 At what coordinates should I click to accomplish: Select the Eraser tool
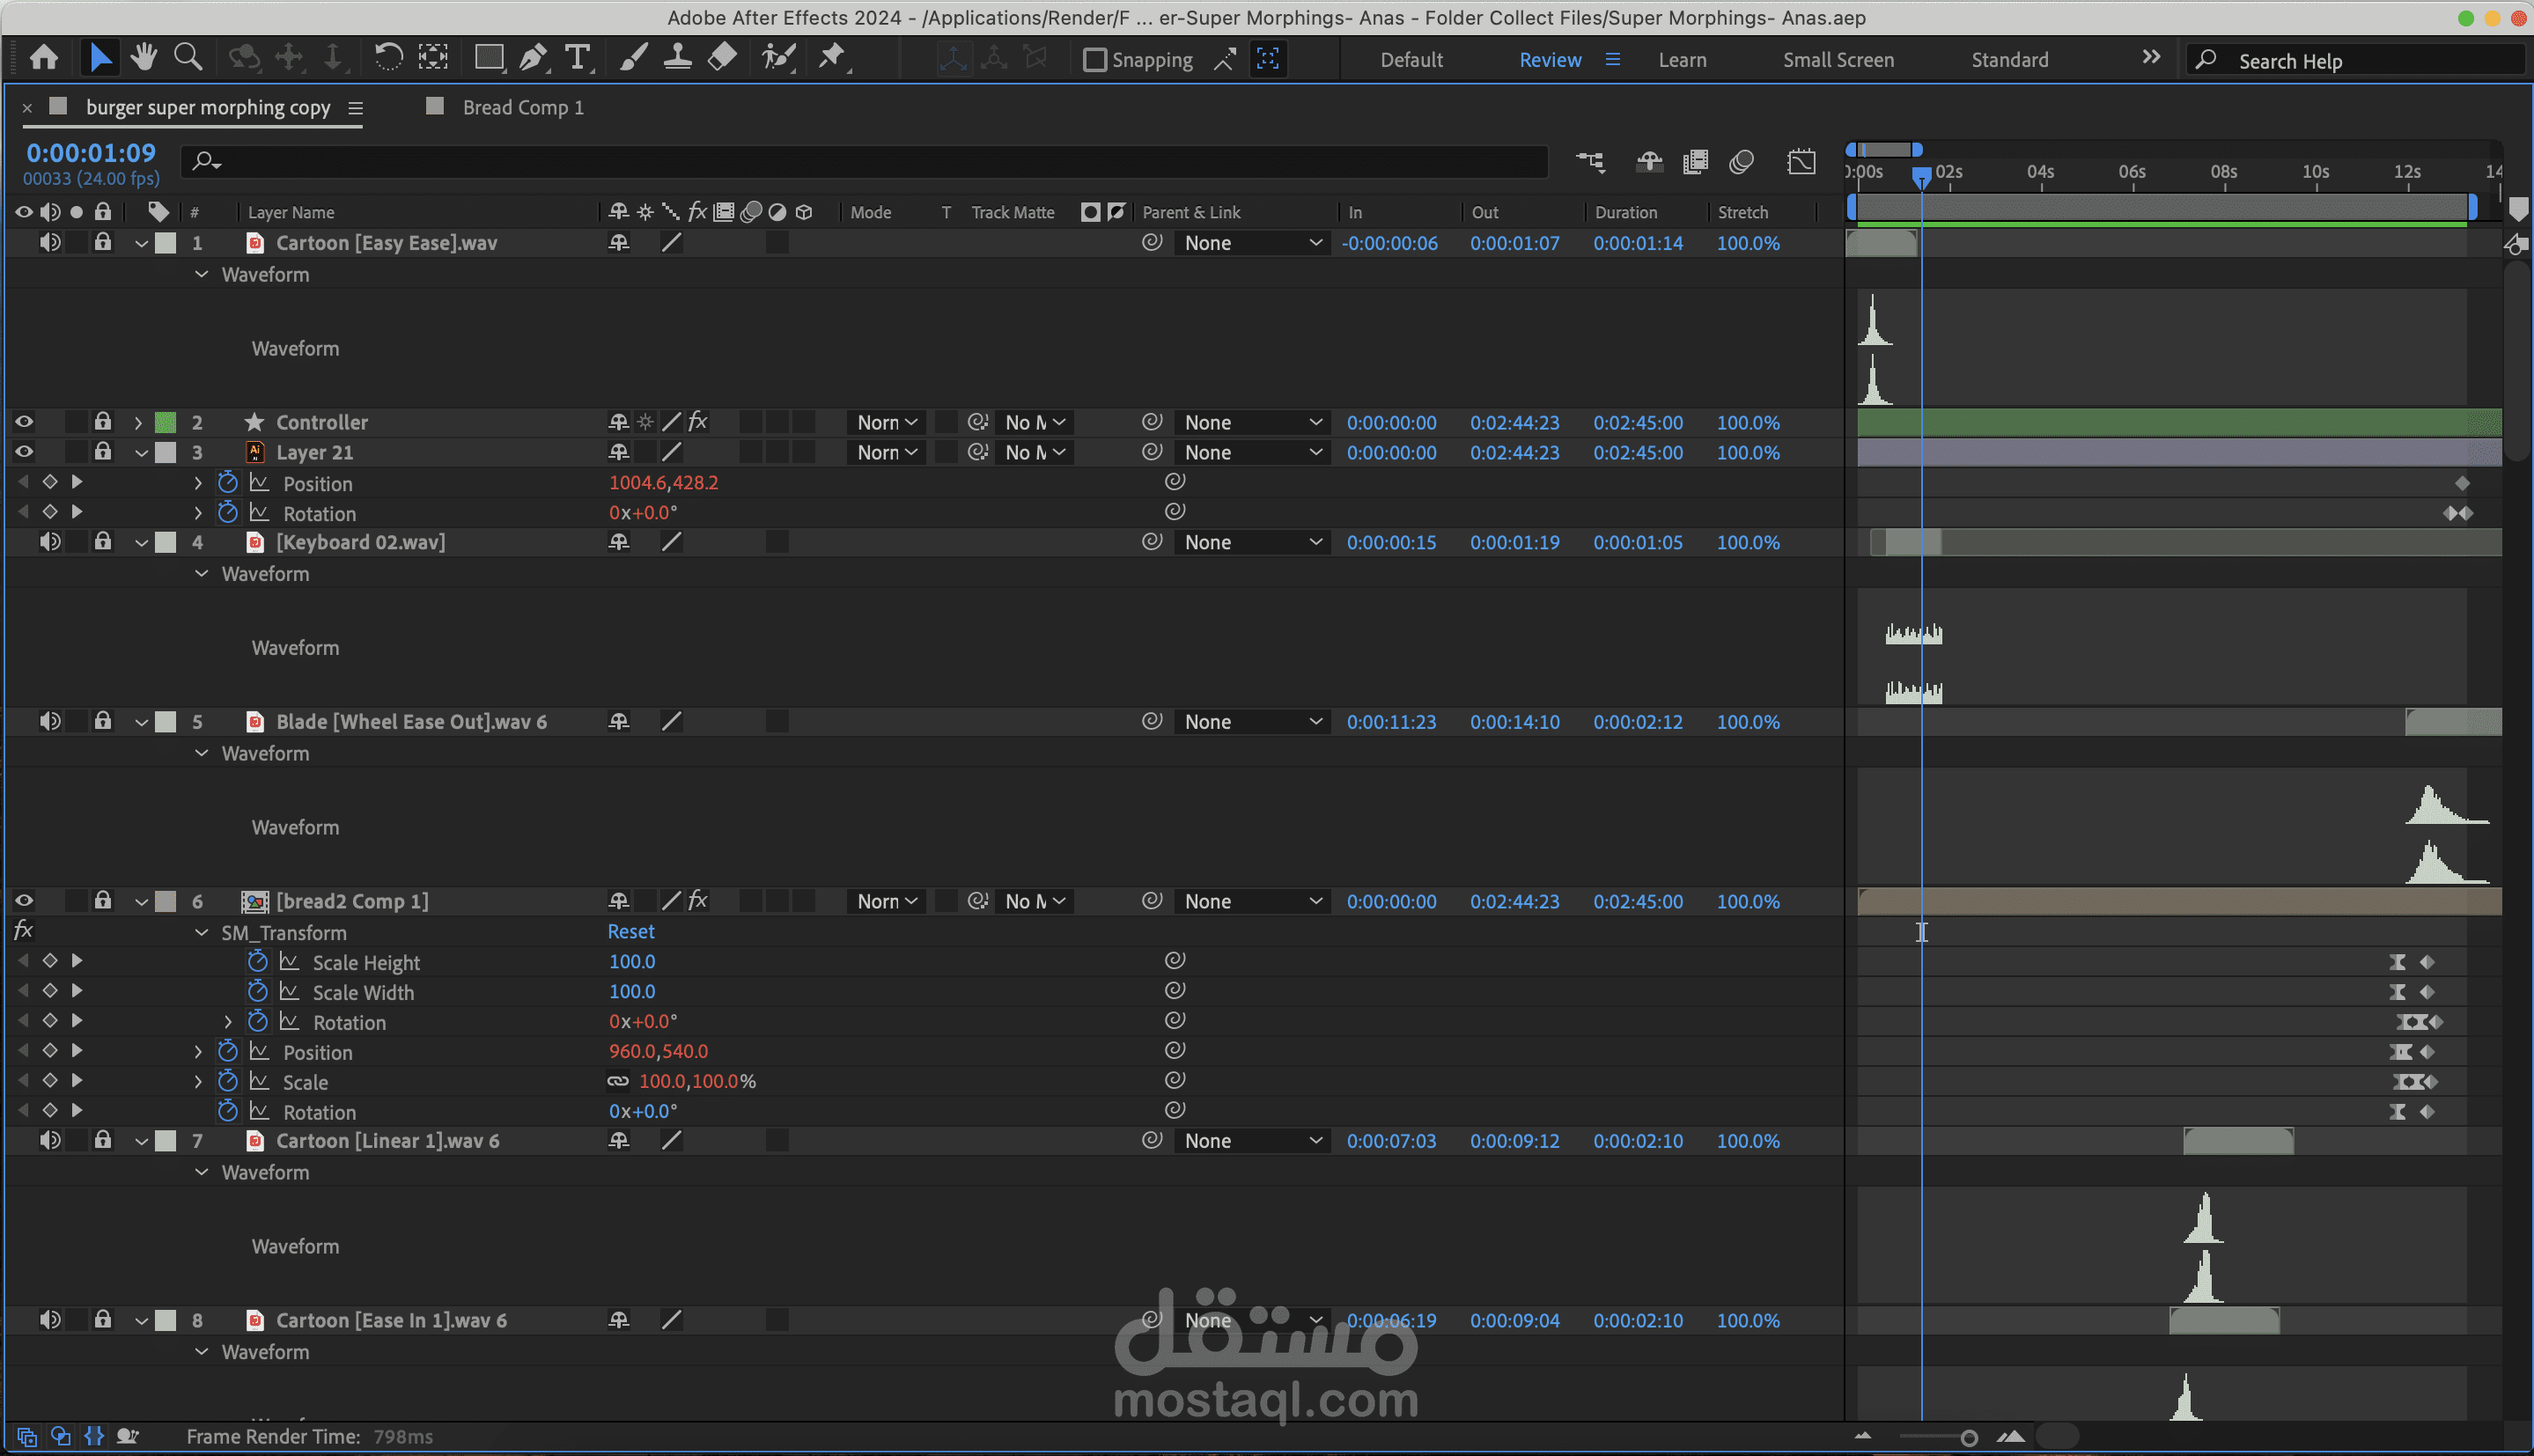click(x=722, y=58)
